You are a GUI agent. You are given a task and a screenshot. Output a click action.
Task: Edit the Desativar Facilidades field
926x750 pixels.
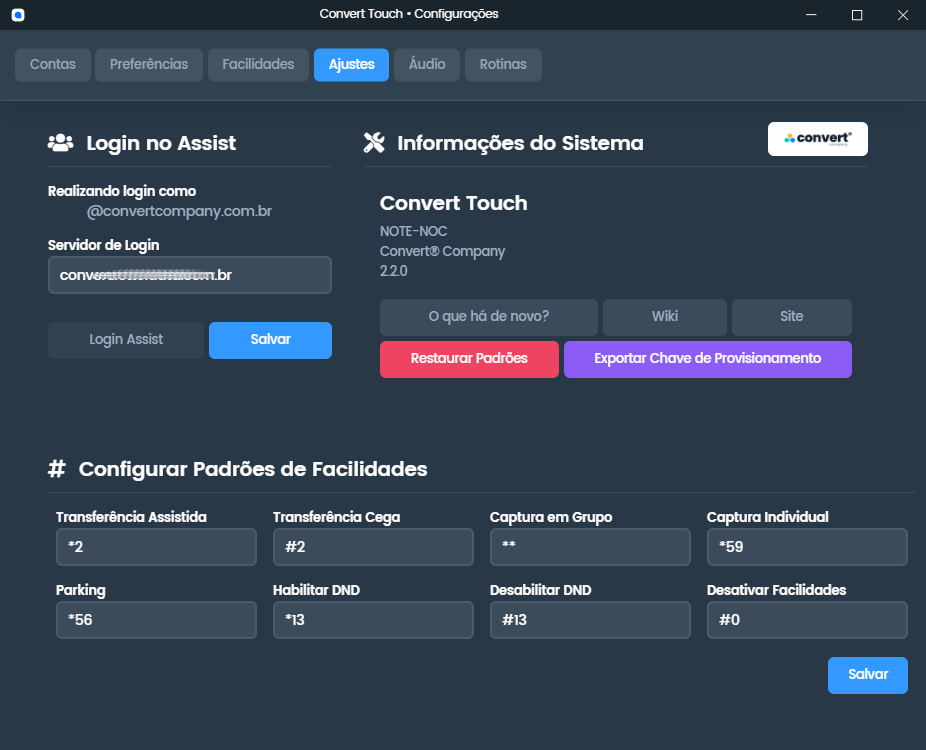pos(807,620)
